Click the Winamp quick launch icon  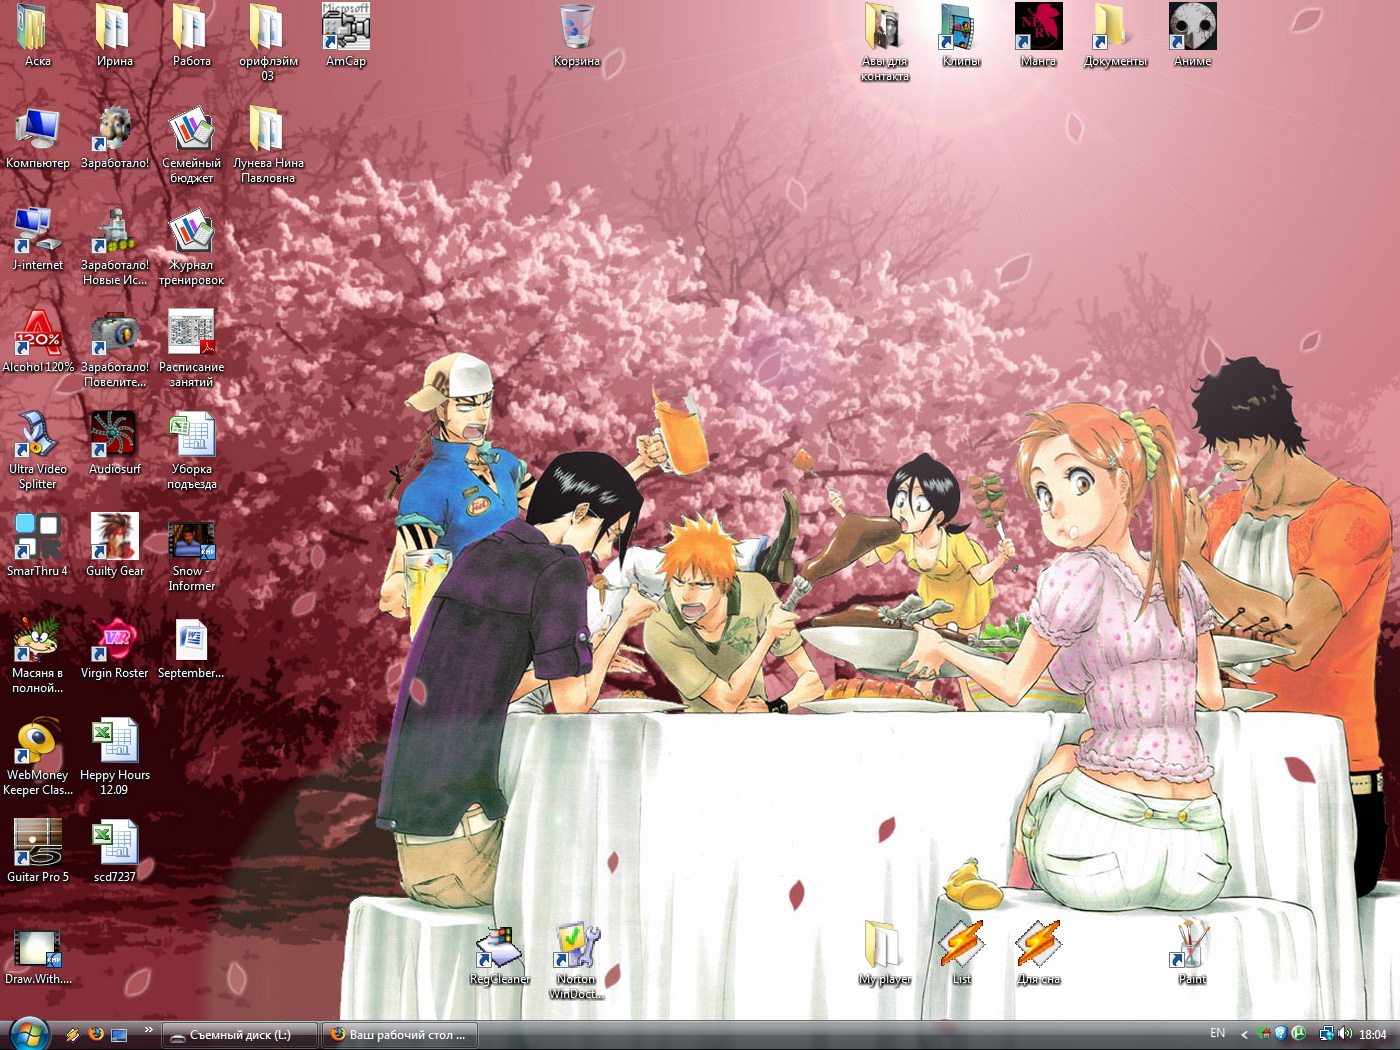73,1034
